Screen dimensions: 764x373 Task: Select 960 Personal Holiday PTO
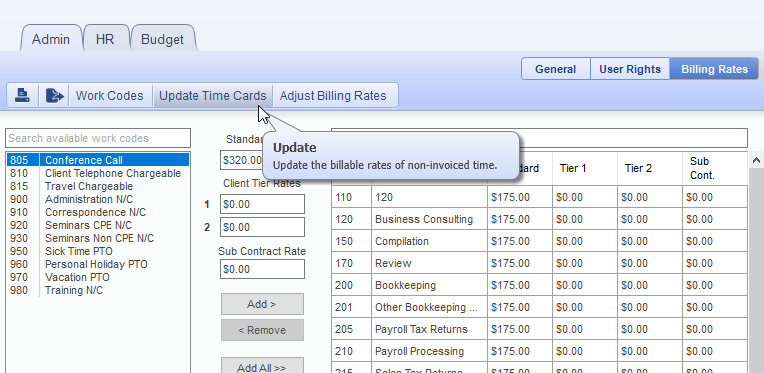98,264
